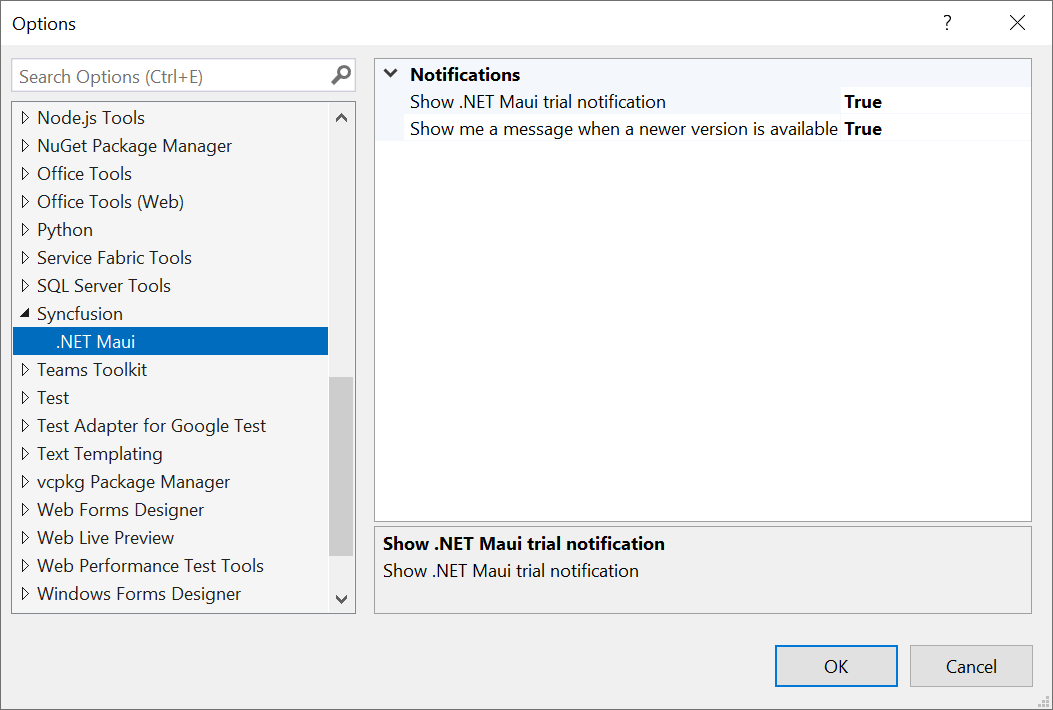Expand the Teams Toolkit arrow
Screen dimensions: 1053x710
(x=25, y=370)
